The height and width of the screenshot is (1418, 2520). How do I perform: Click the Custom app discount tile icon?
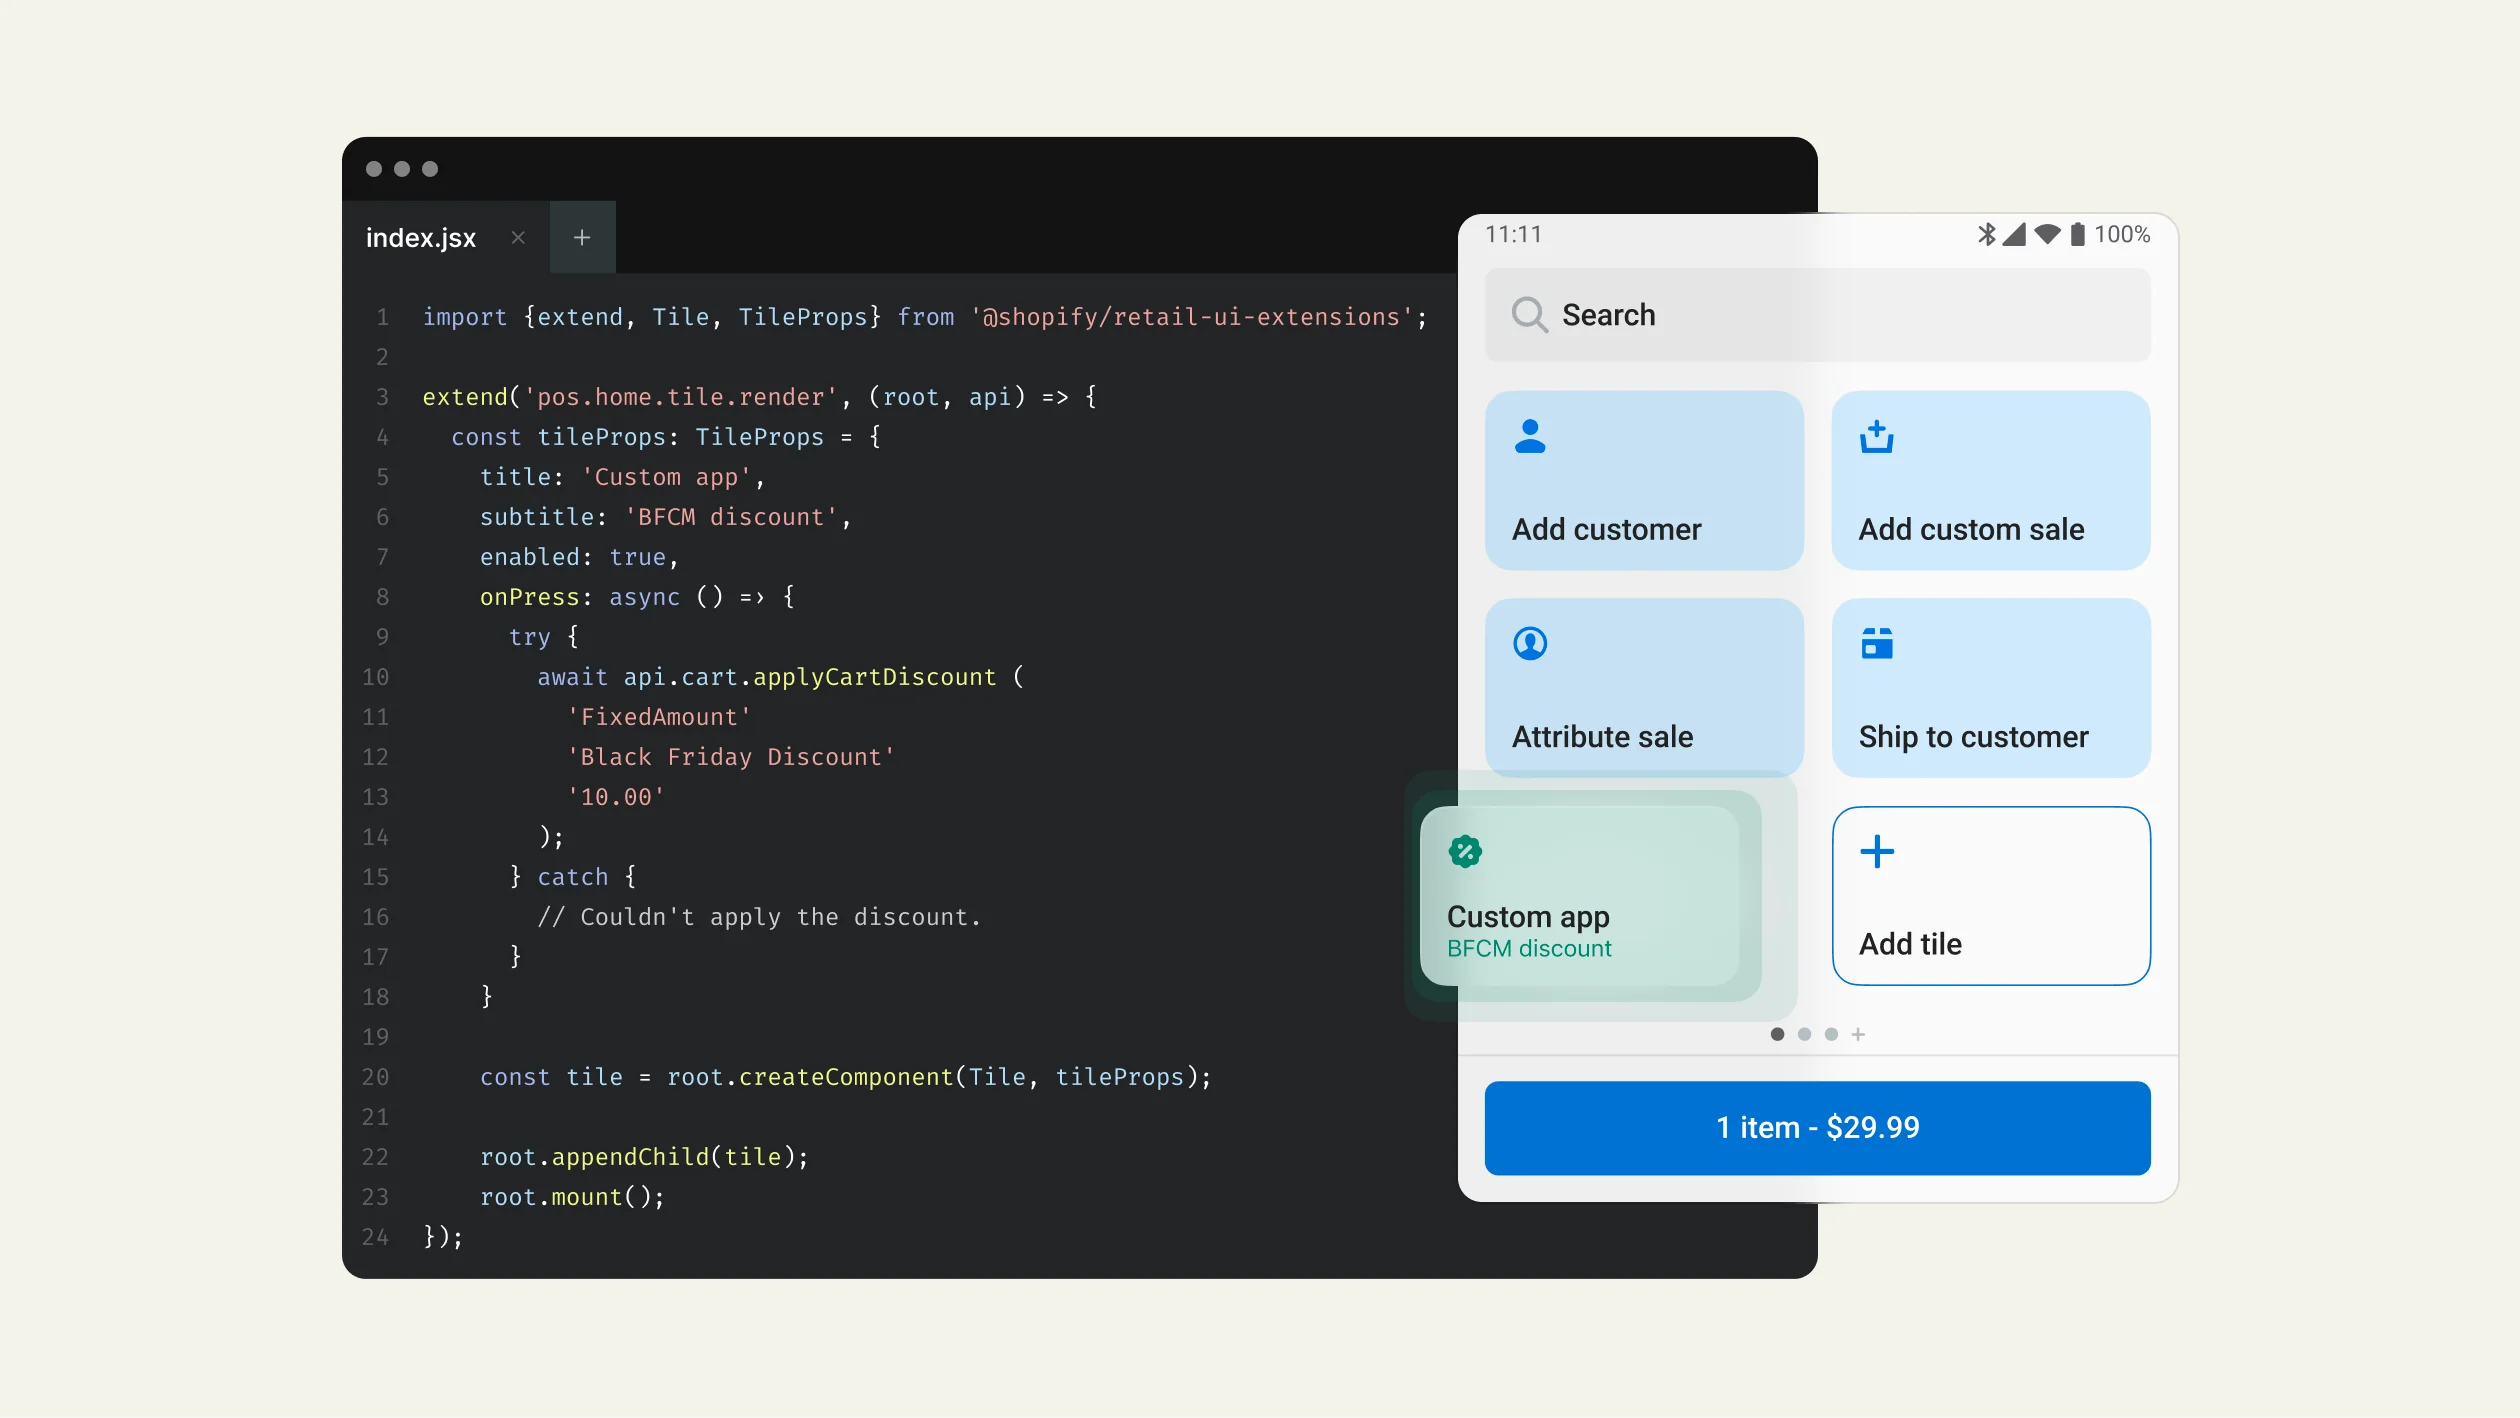tap(1464, 852)
